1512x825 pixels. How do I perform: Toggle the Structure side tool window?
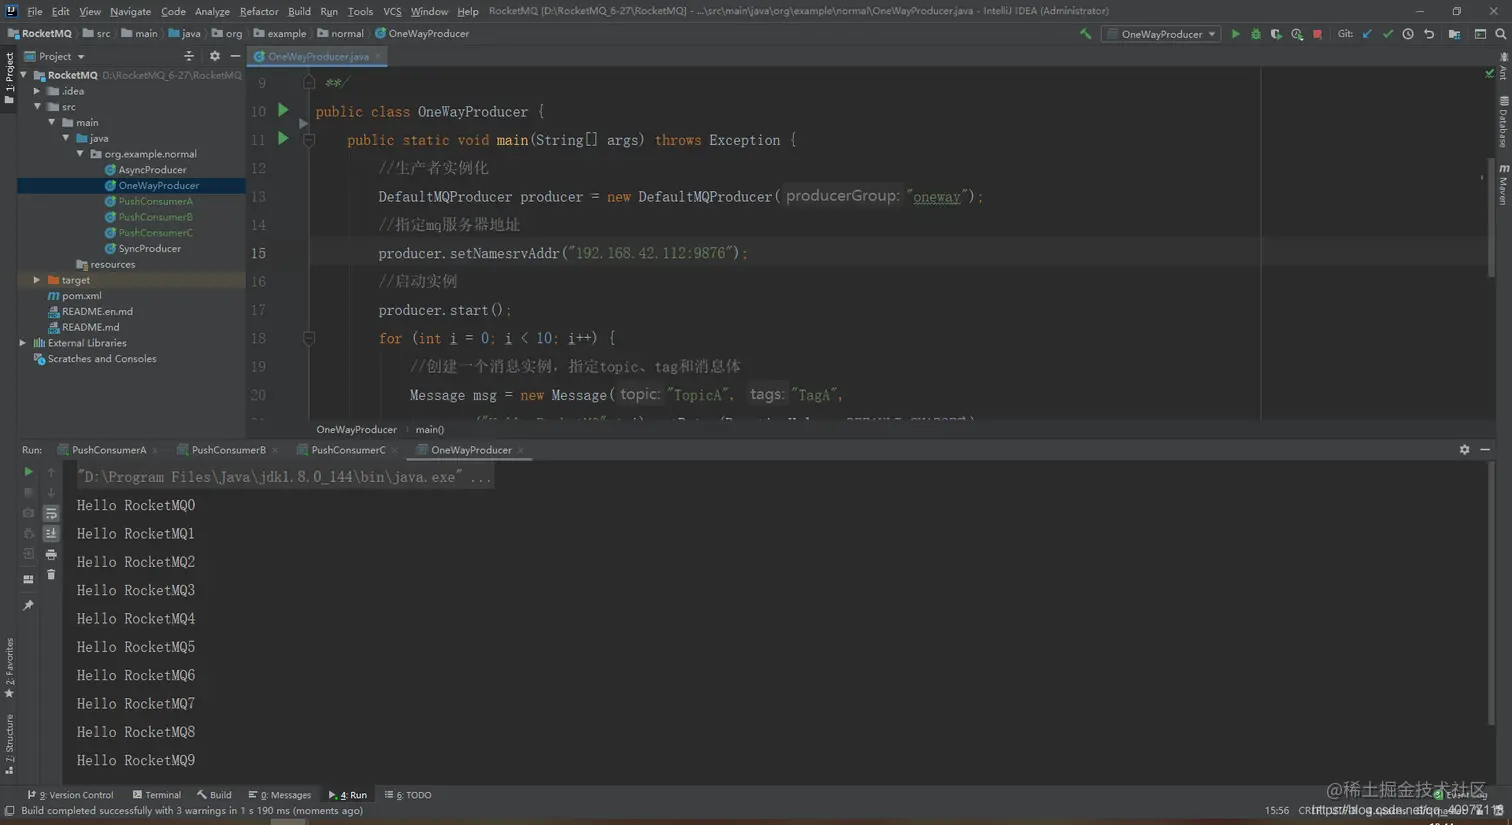pyautogui.click(x=9, y=744)
